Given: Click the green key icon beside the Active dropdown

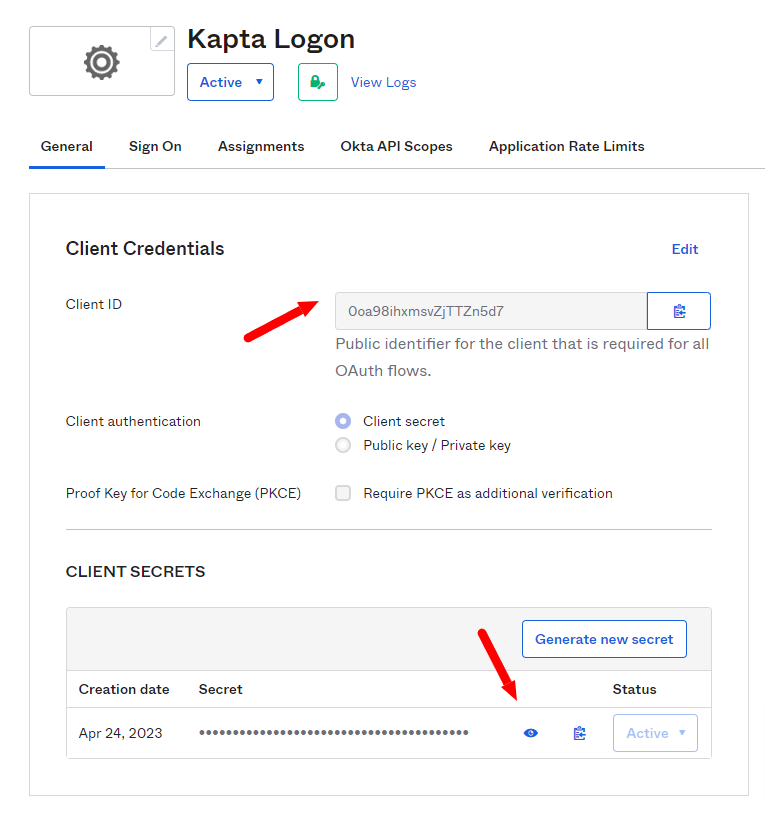Looking at the screenshot, I should [317, 81].
